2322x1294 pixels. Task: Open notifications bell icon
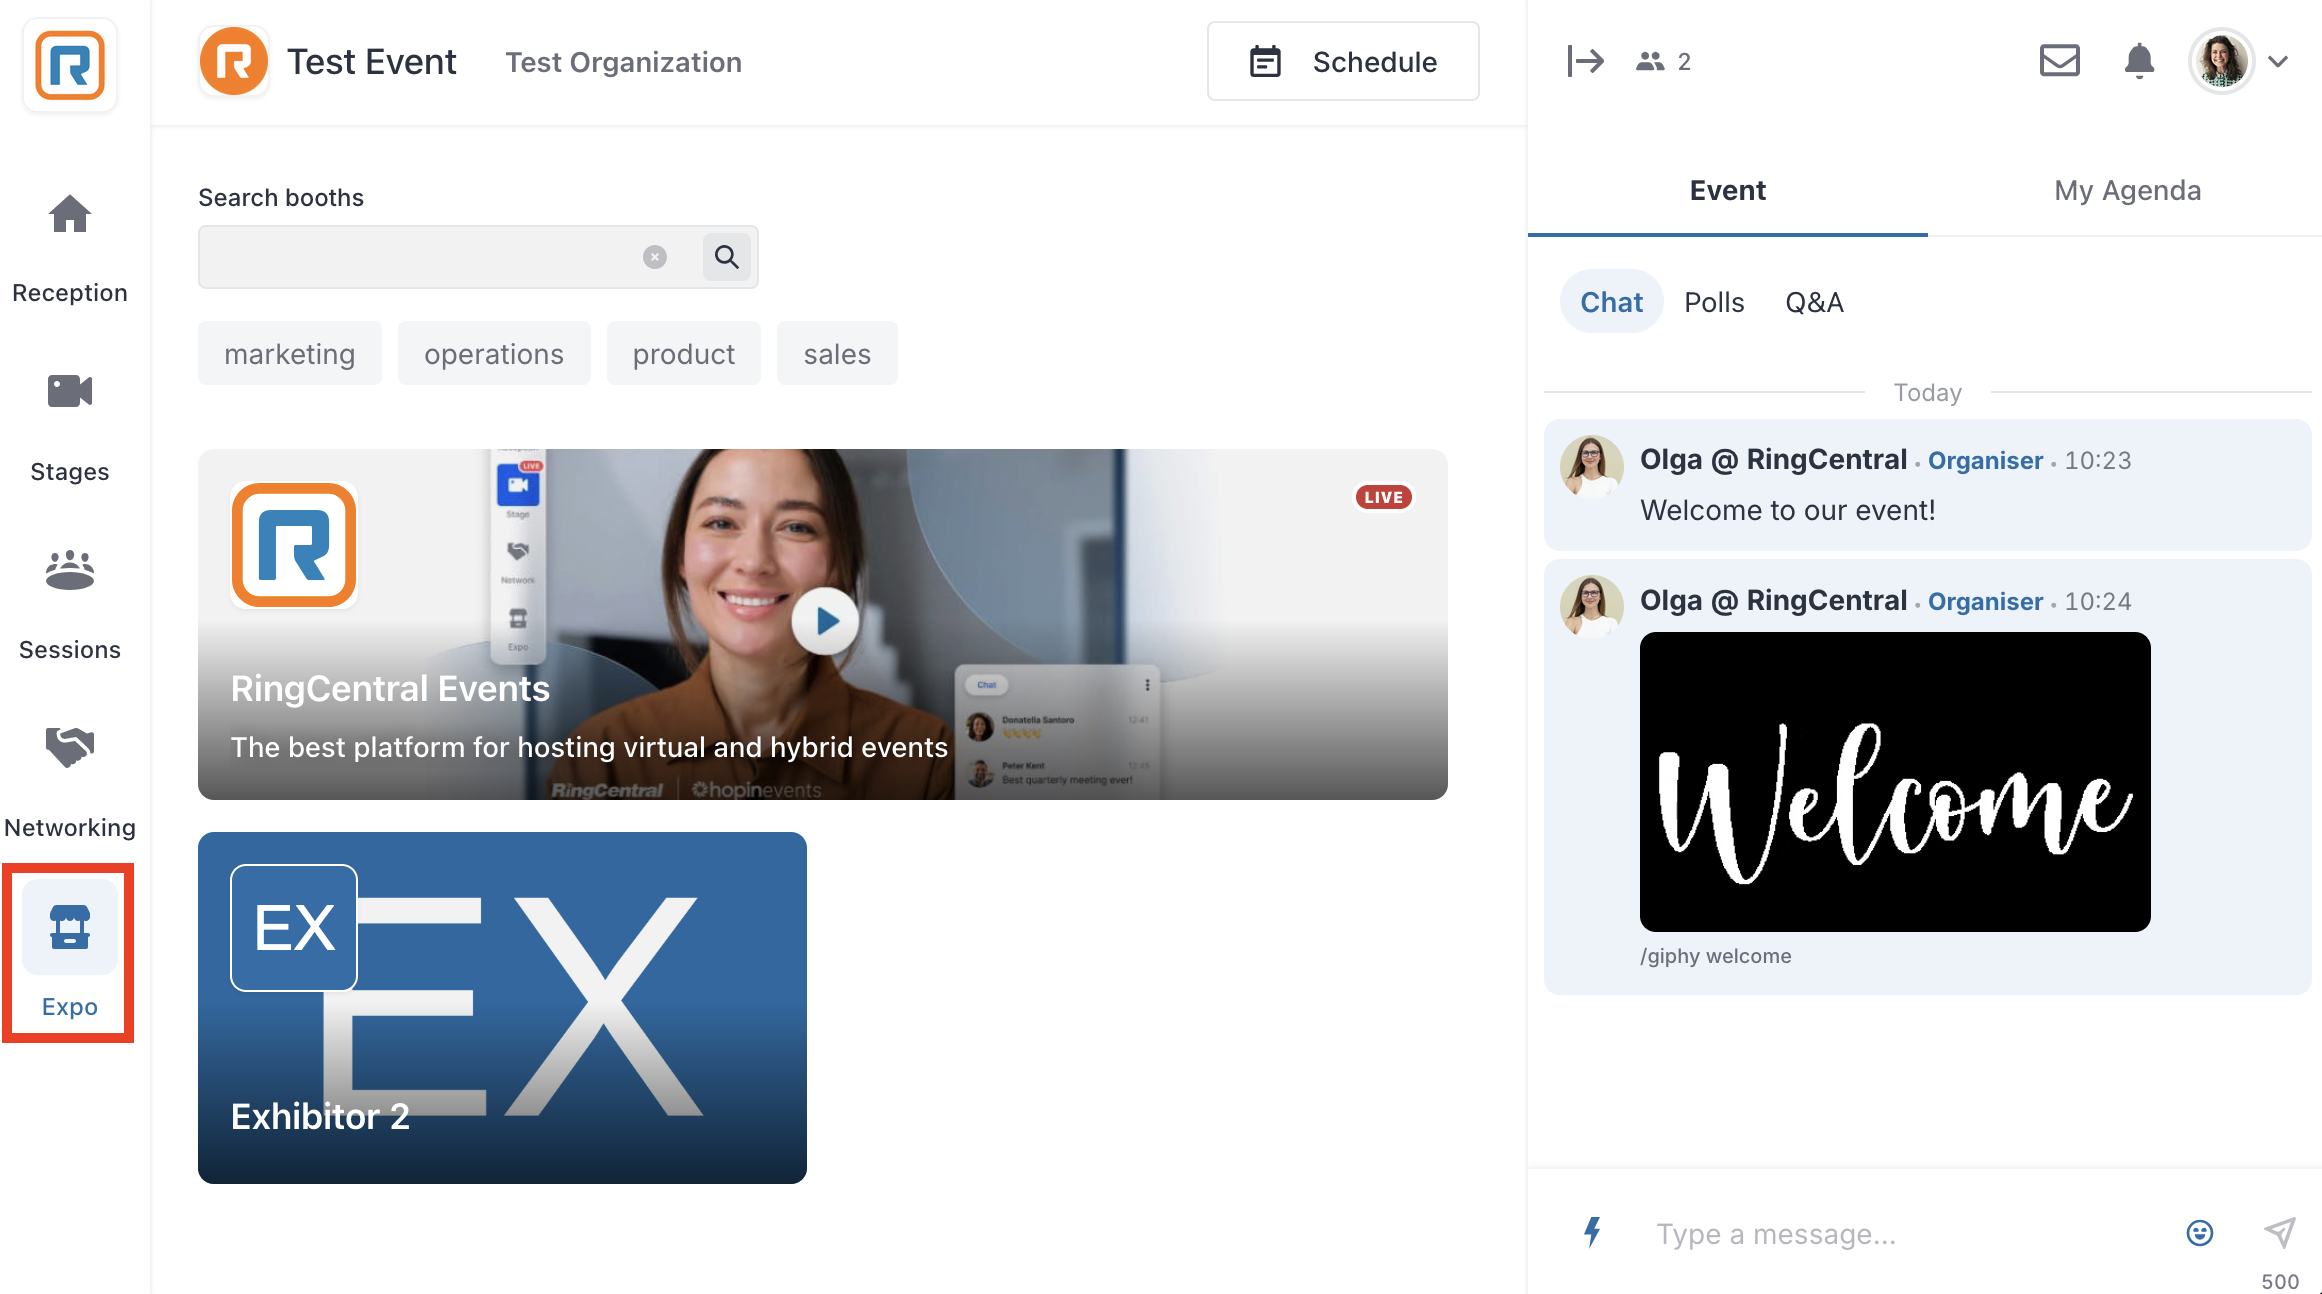tap(2139, 61)
